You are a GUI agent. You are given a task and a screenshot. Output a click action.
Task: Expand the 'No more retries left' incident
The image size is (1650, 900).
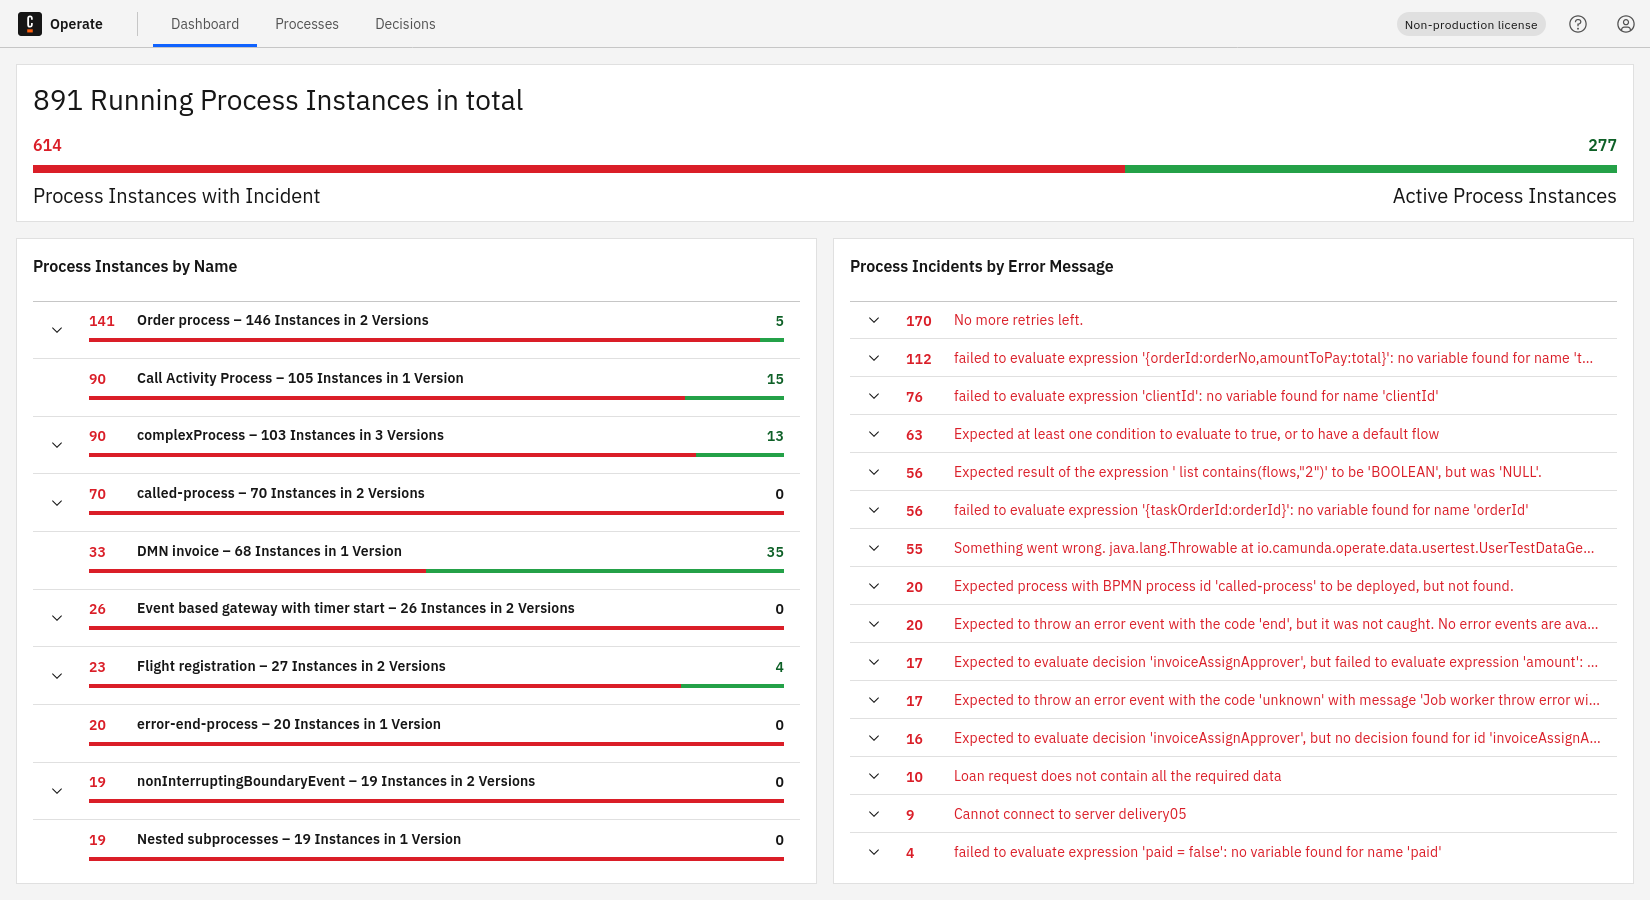click(874, 320)
